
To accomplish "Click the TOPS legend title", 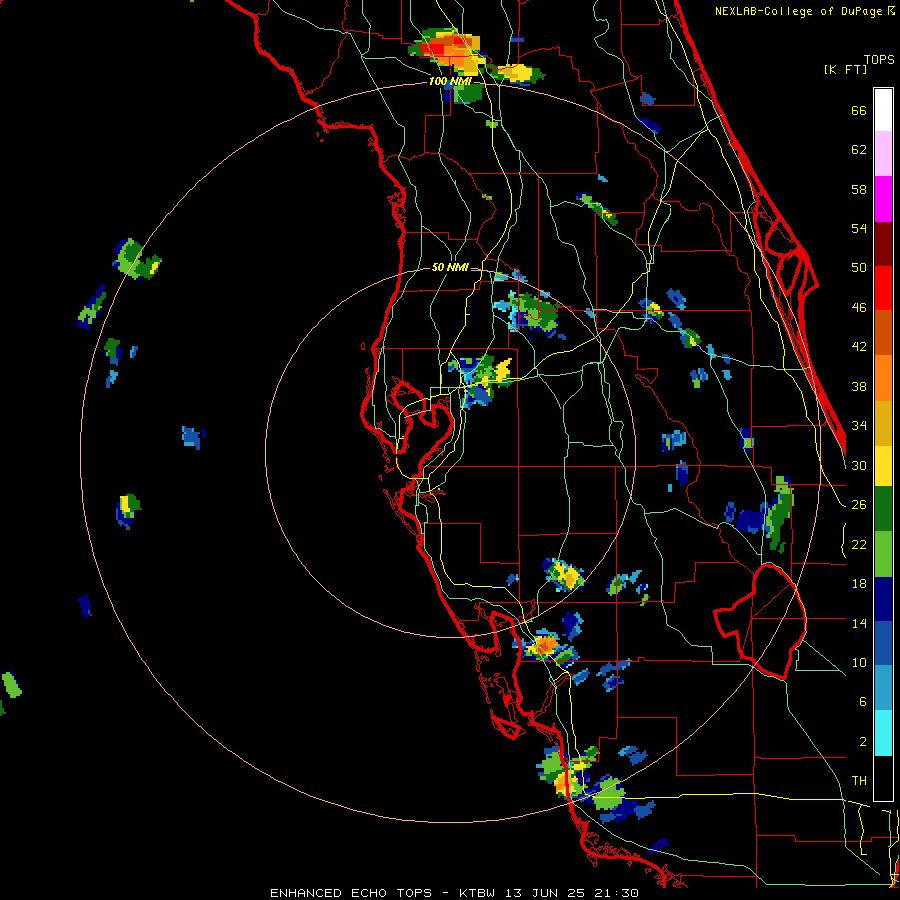I will click(879, 60).
